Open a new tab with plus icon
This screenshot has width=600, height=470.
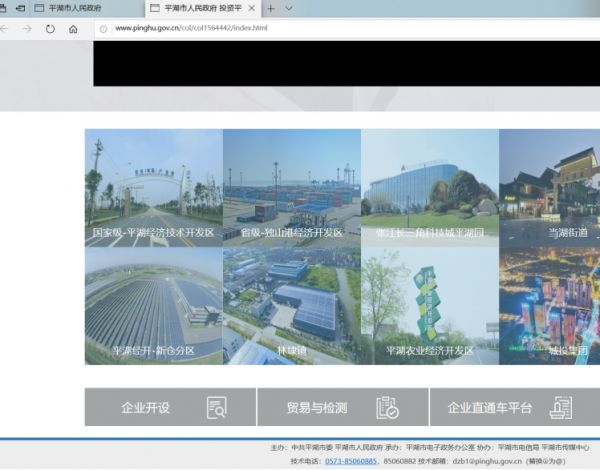click(270, 8)
